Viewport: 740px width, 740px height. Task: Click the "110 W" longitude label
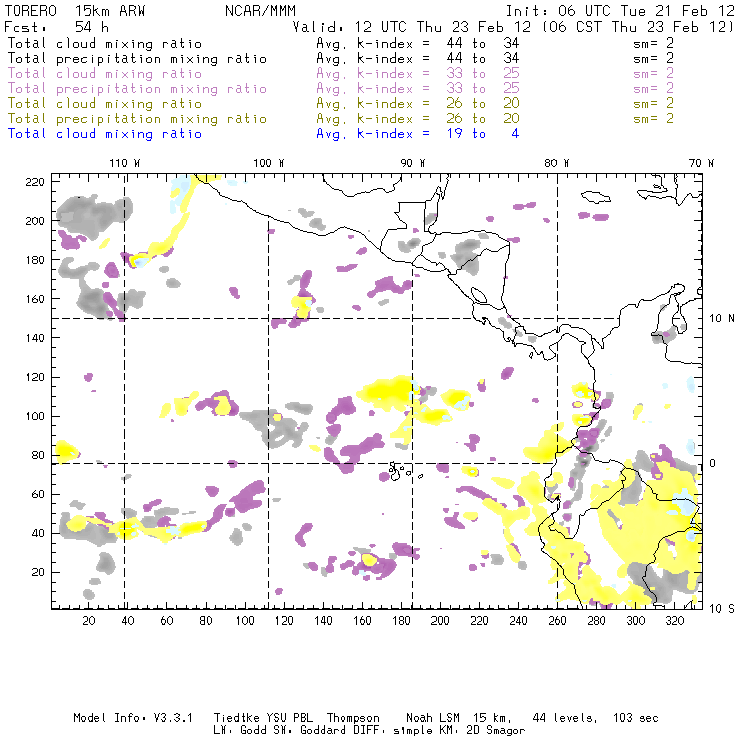(x=125, y=163)
